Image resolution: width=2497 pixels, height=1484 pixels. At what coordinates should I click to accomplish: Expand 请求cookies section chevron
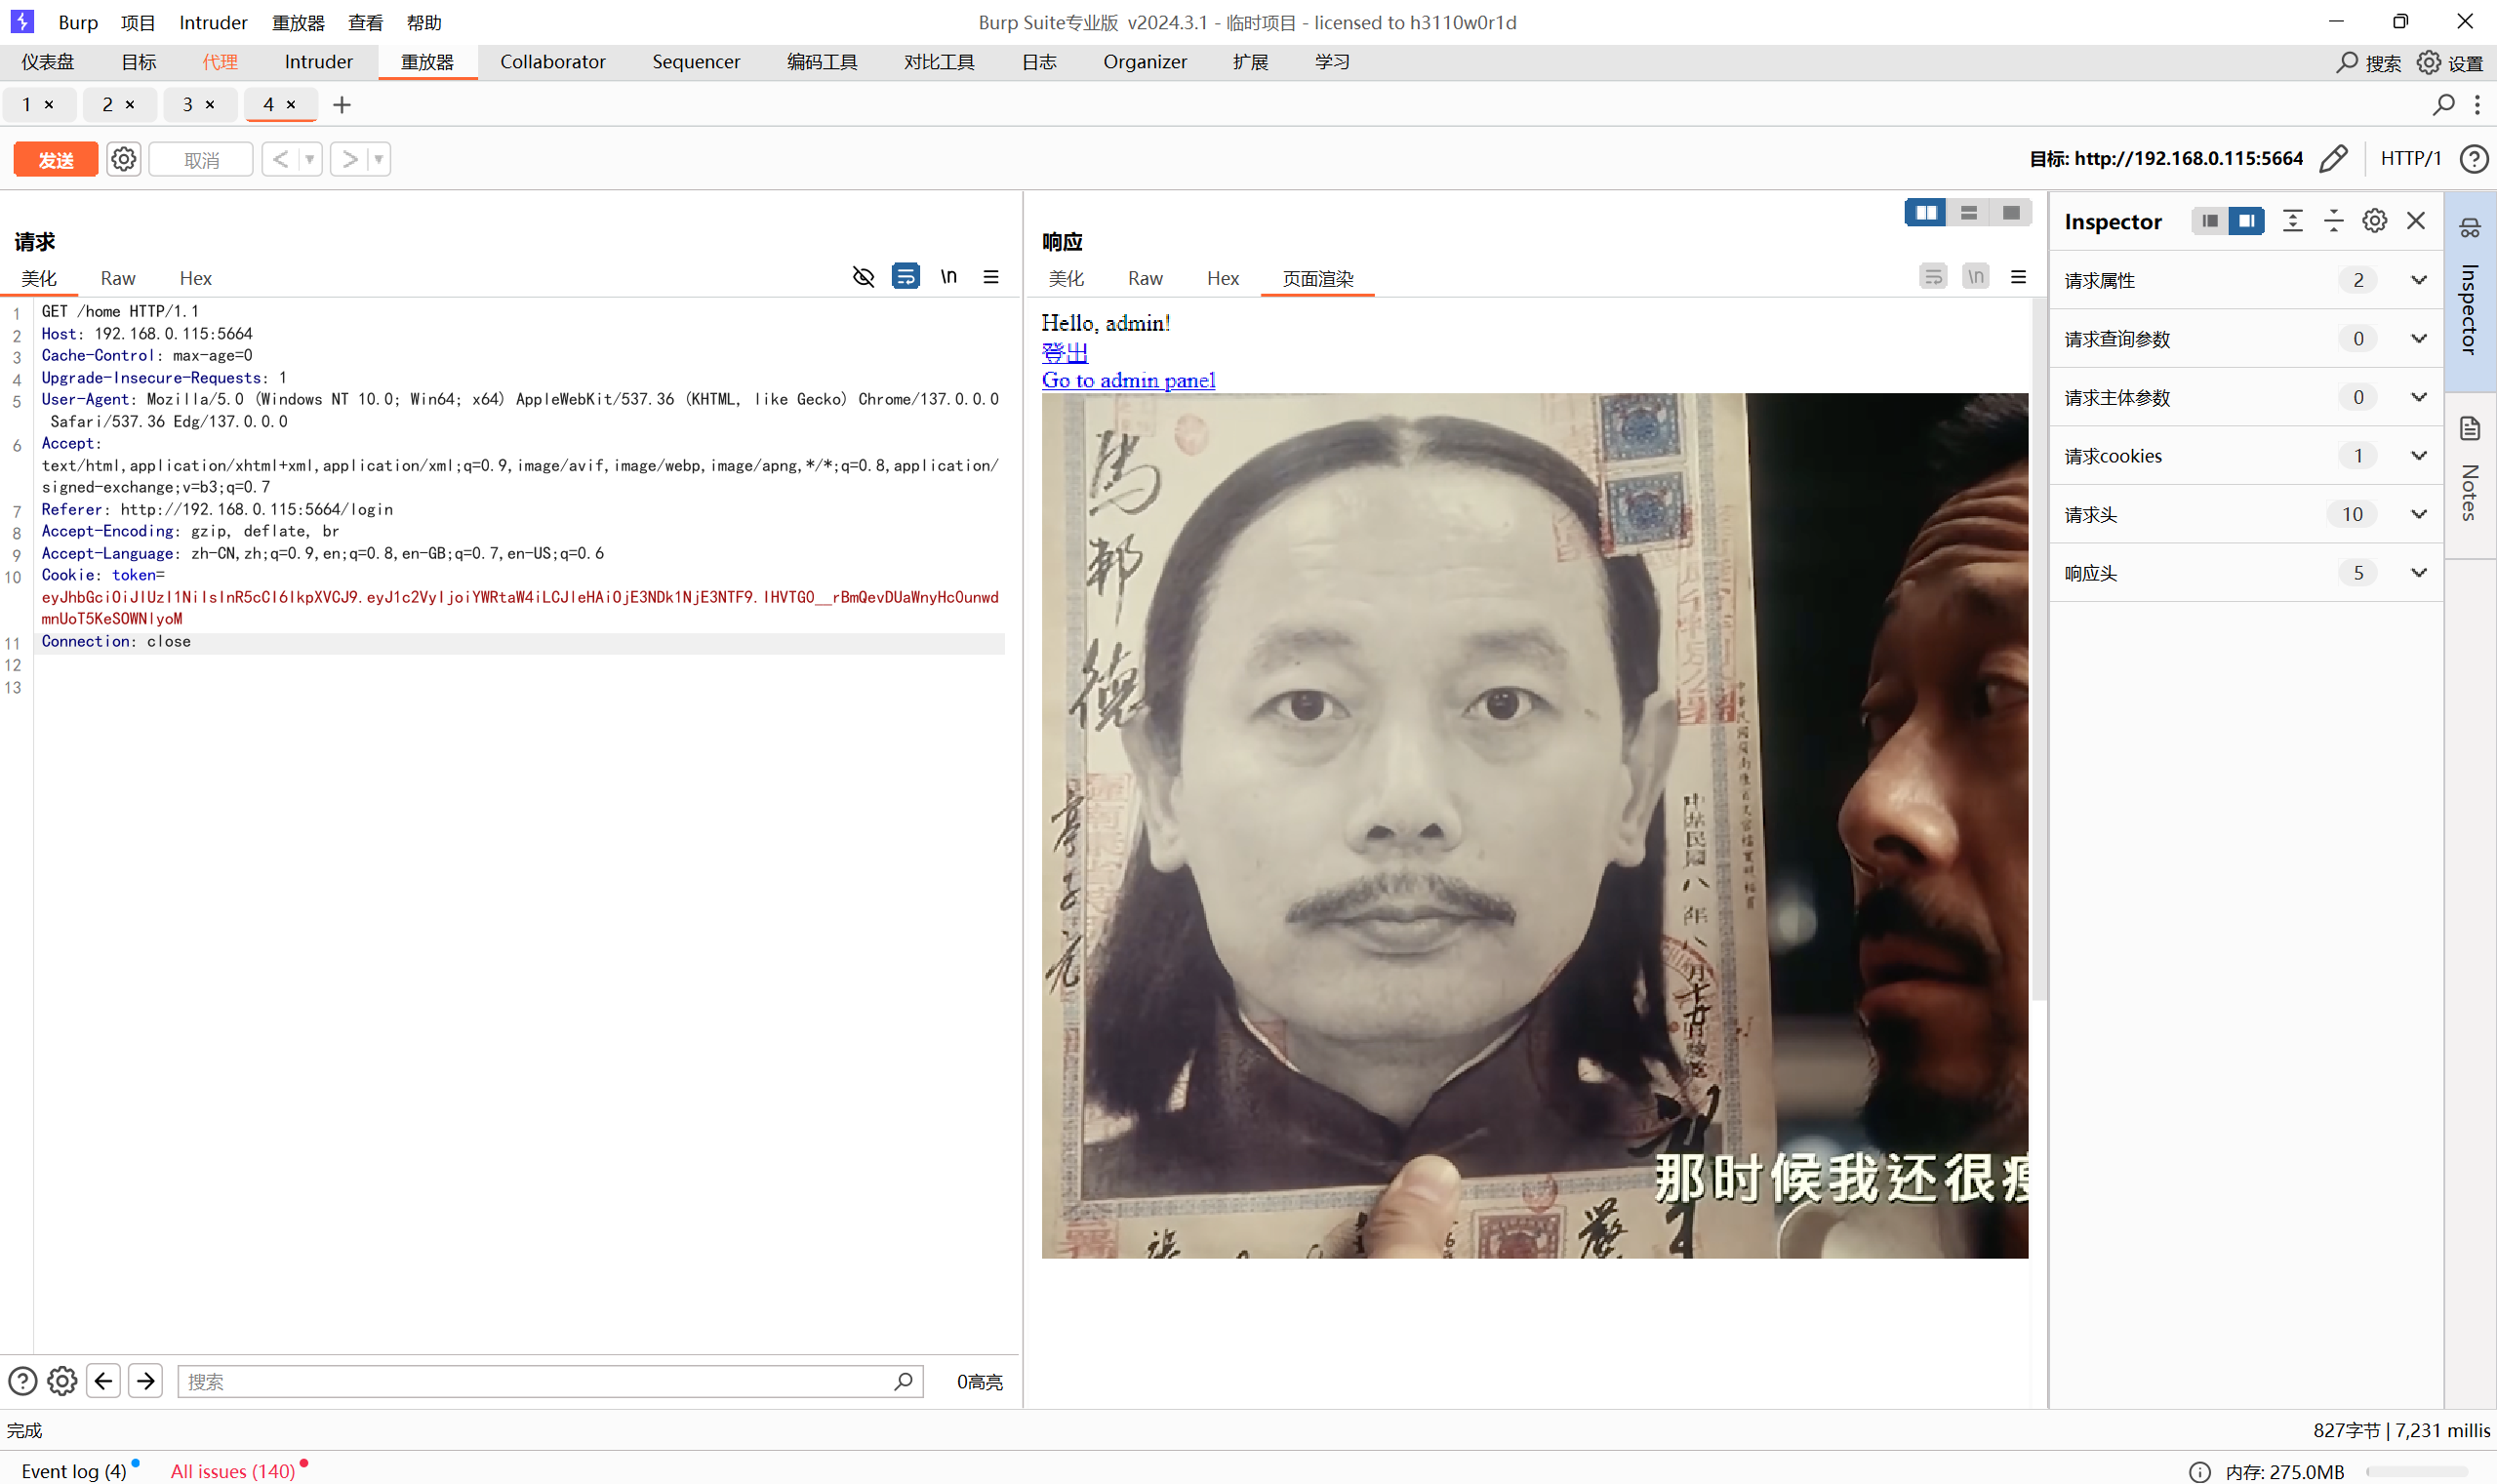(x=2418, y=456)
